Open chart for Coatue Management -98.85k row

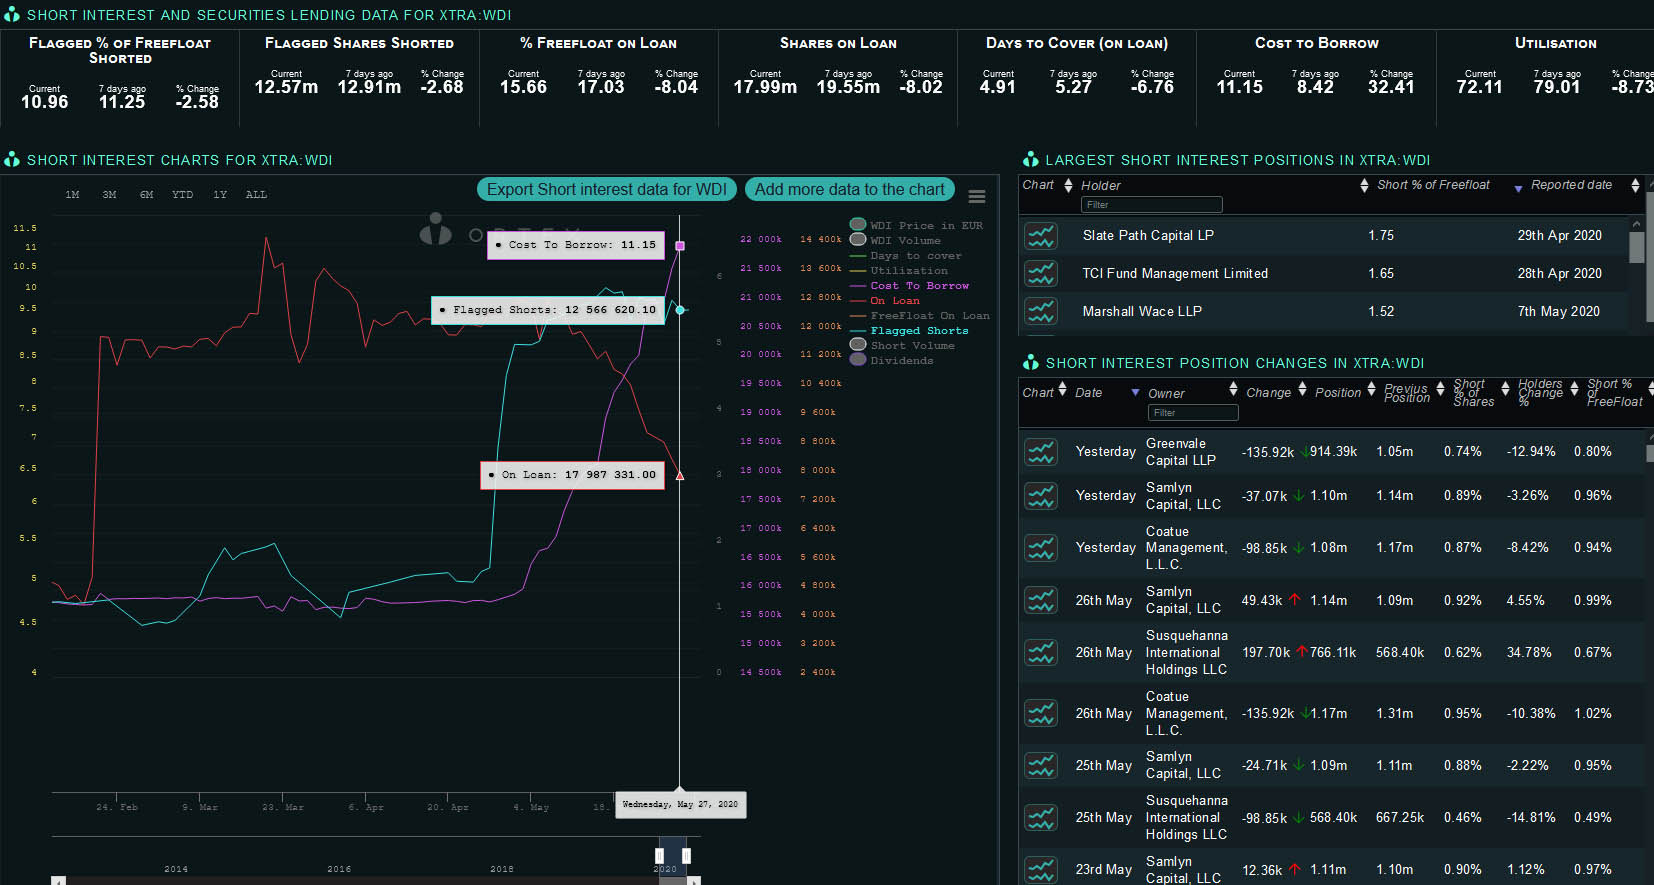(1041, 548)
